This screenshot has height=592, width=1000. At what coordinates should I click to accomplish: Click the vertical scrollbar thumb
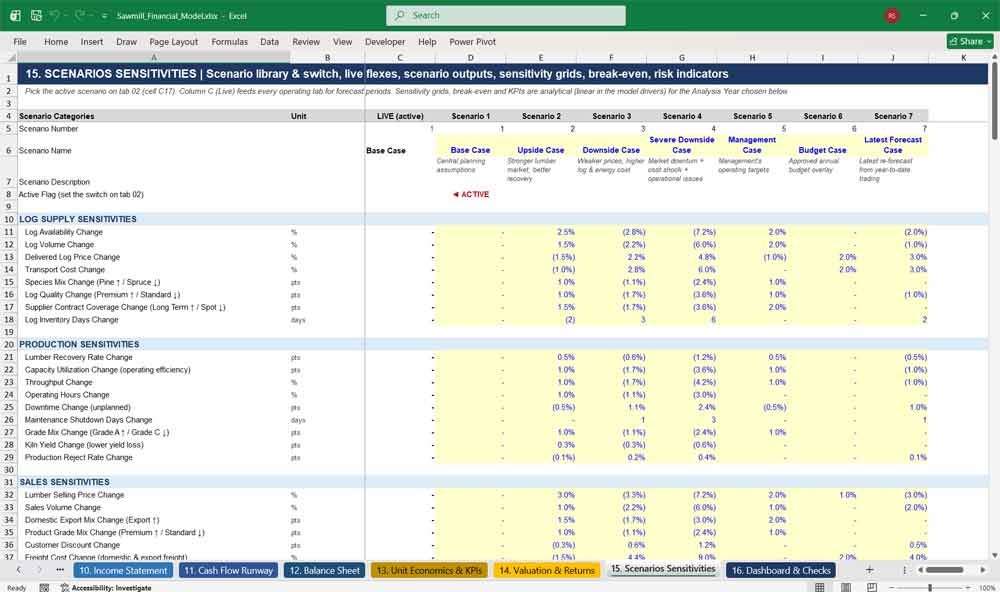point(994,101)
